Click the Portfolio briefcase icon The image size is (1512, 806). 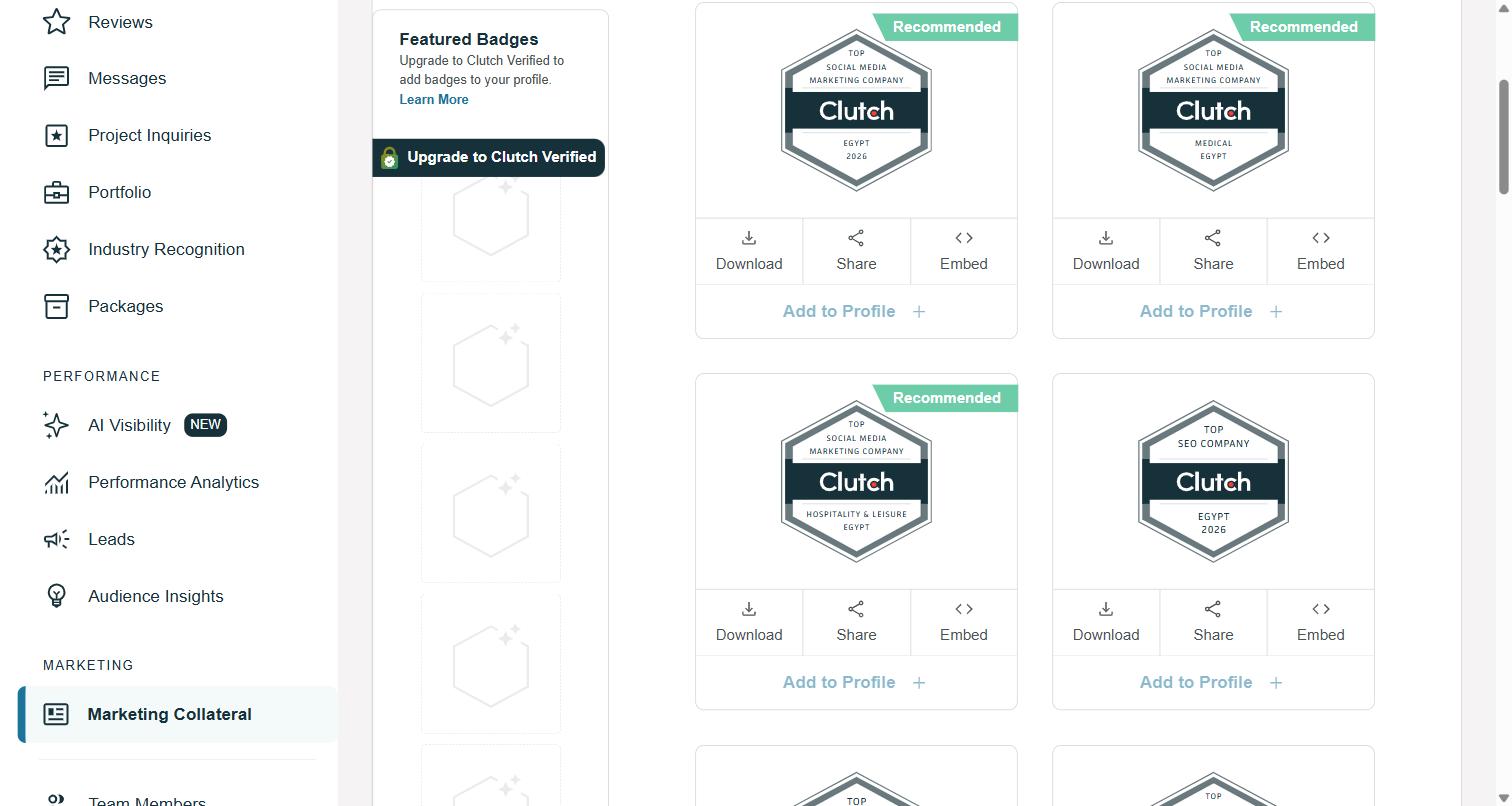pos(57,192)
